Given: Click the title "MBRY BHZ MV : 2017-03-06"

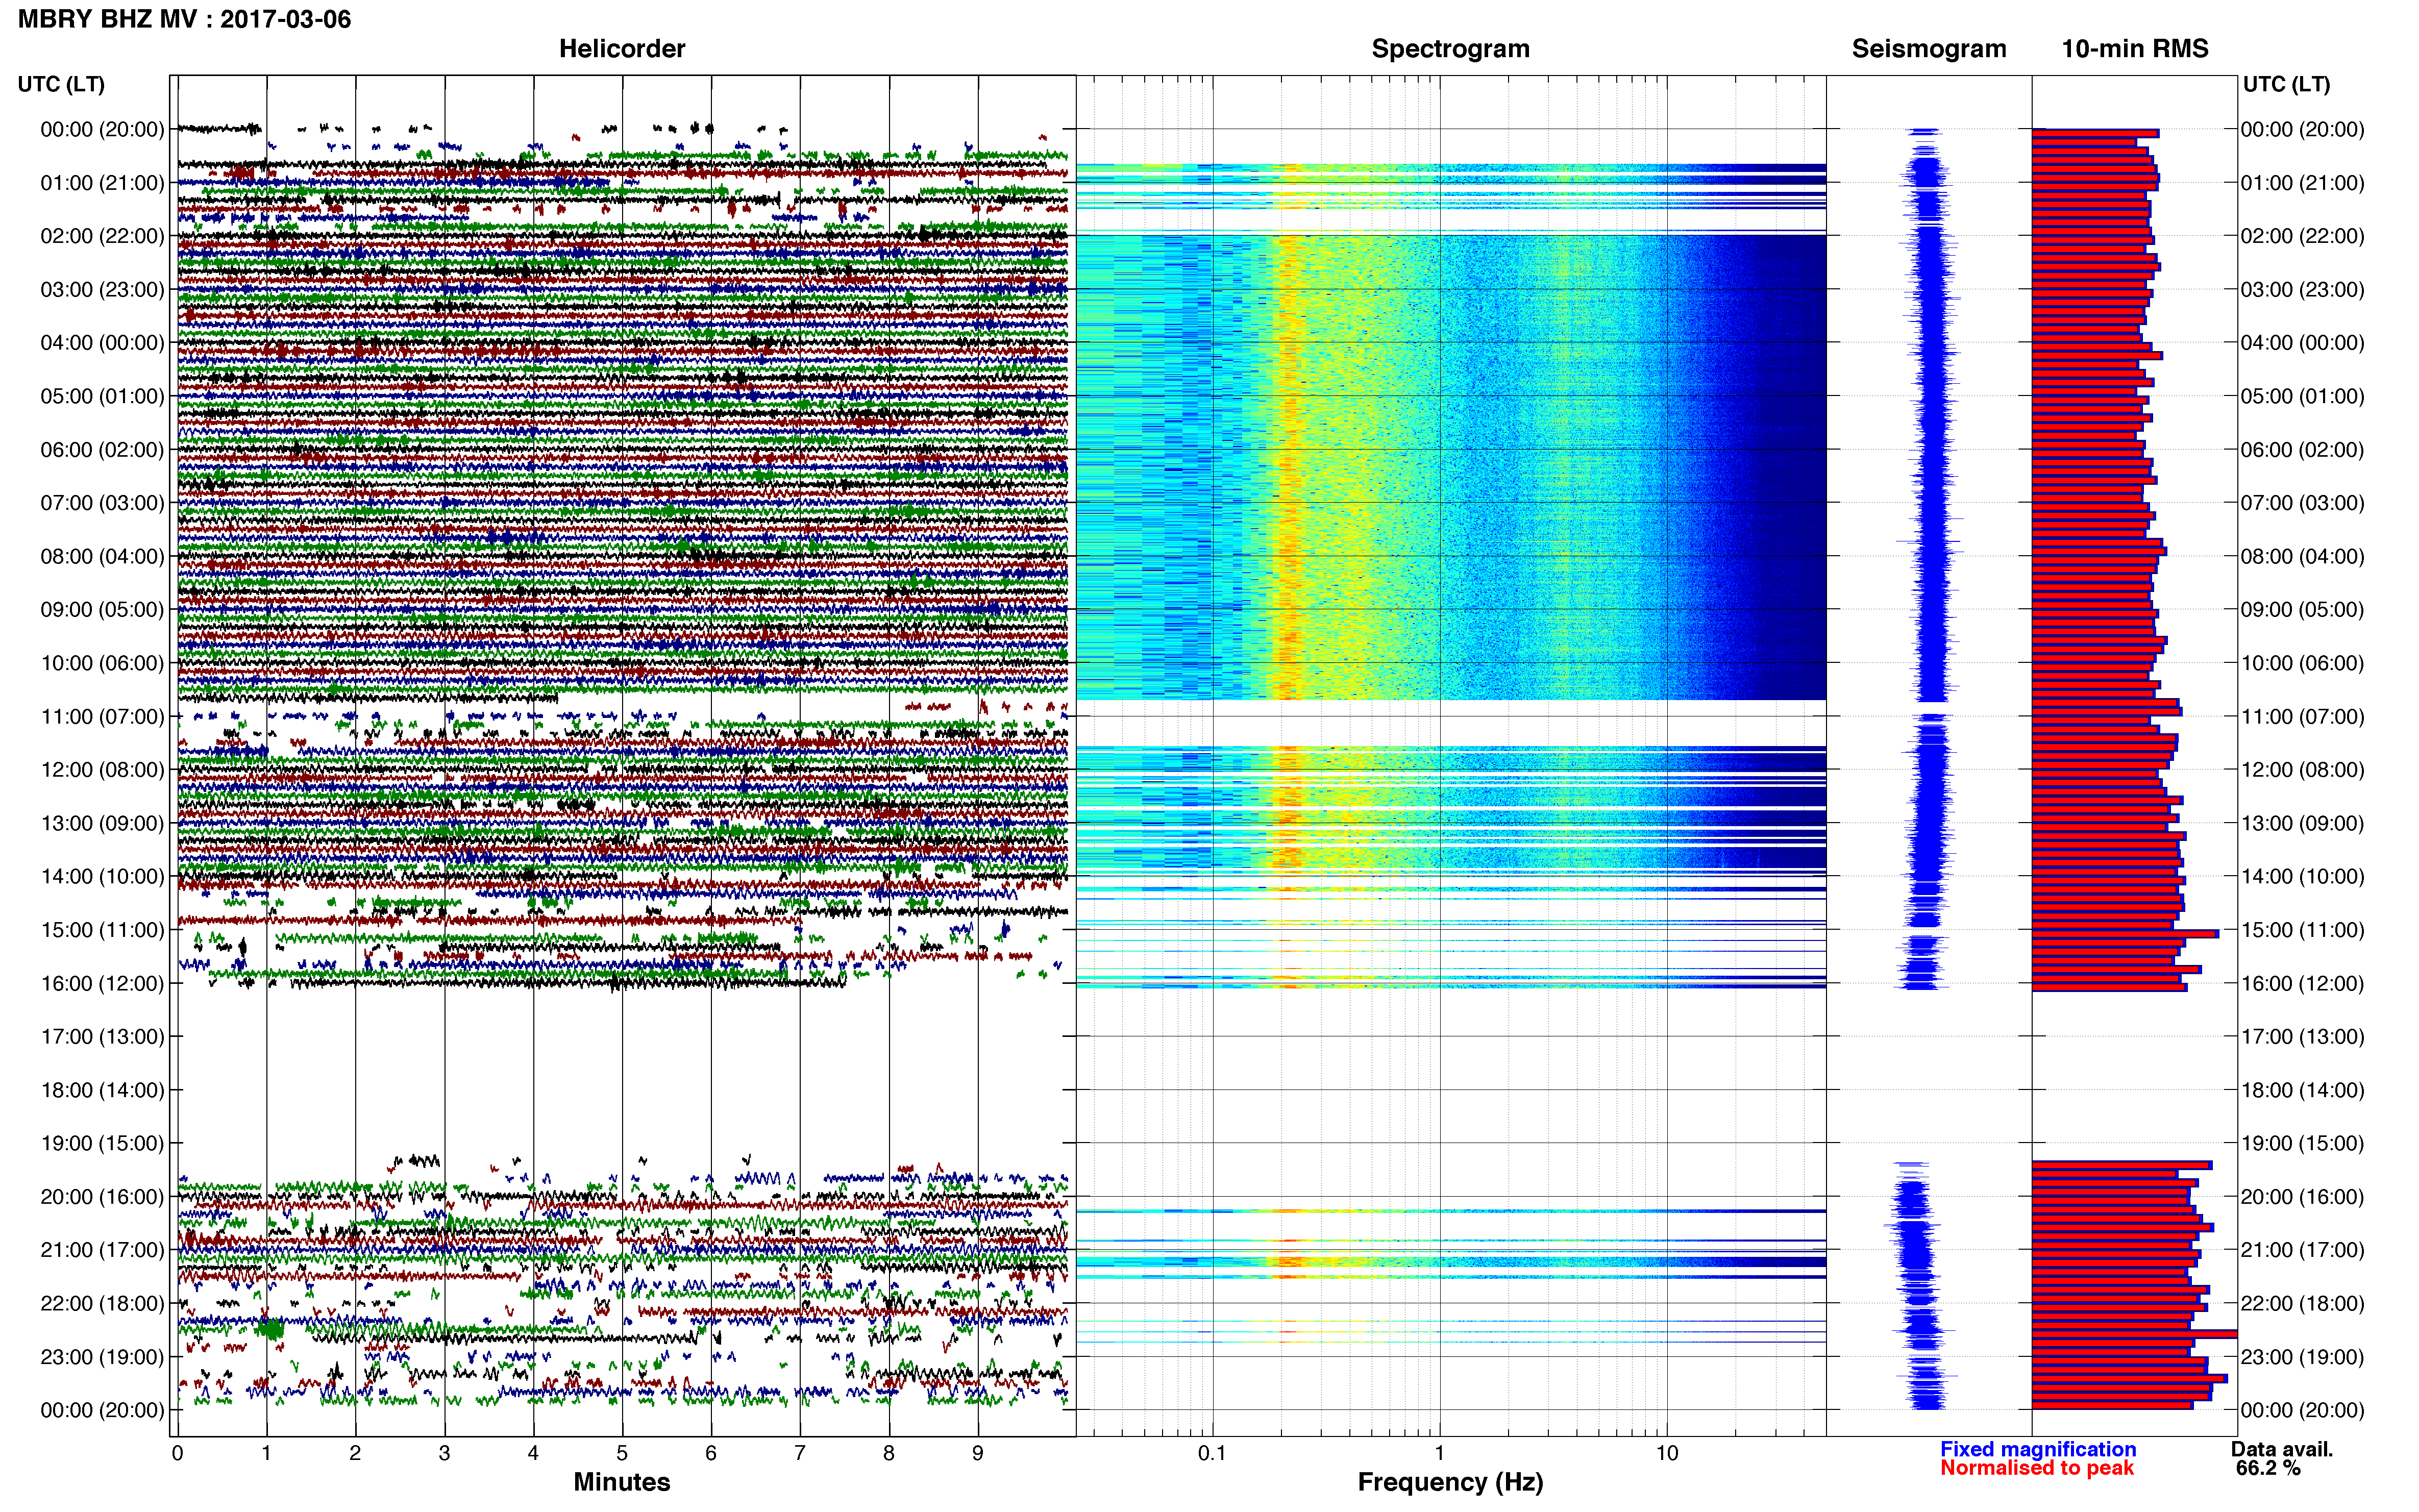Looking at the screenshot, I should pyautogui.click(x=184, y=19).
